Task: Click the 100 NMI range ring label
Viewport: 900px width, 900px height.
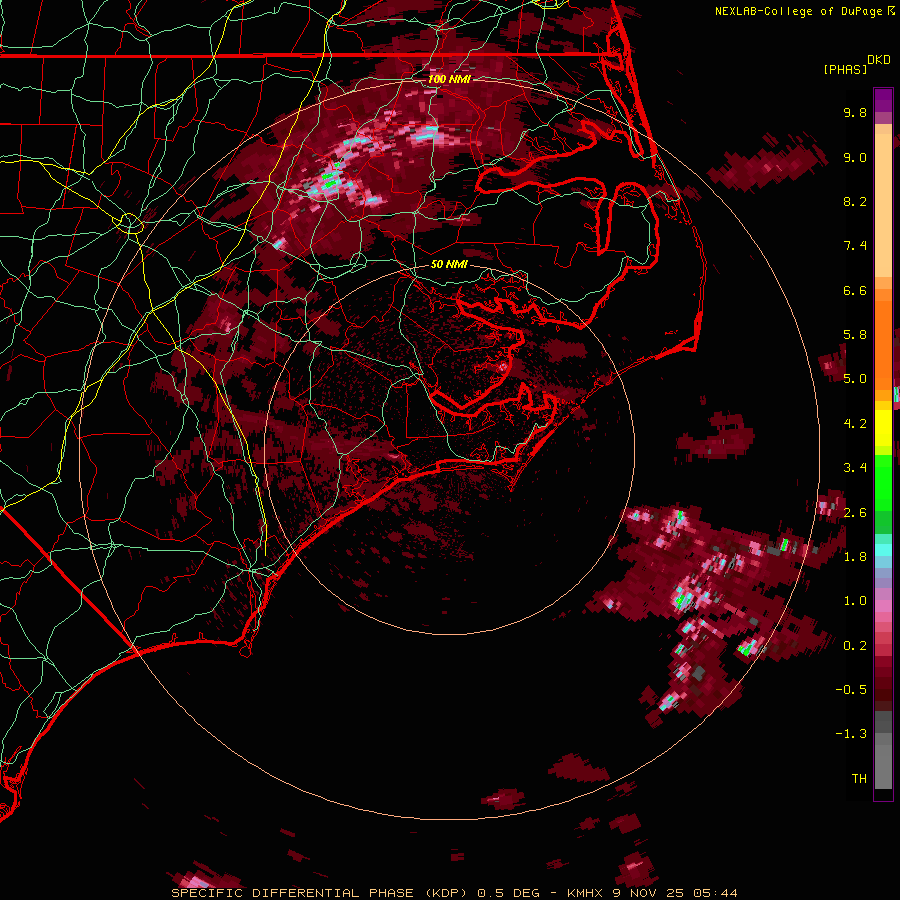Action: tap(449, 79)
